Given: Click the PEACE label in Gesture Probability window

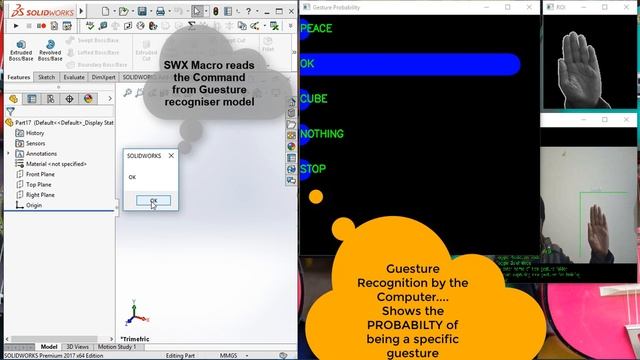Looking at the screenshot, I should (x=316, y=28).
